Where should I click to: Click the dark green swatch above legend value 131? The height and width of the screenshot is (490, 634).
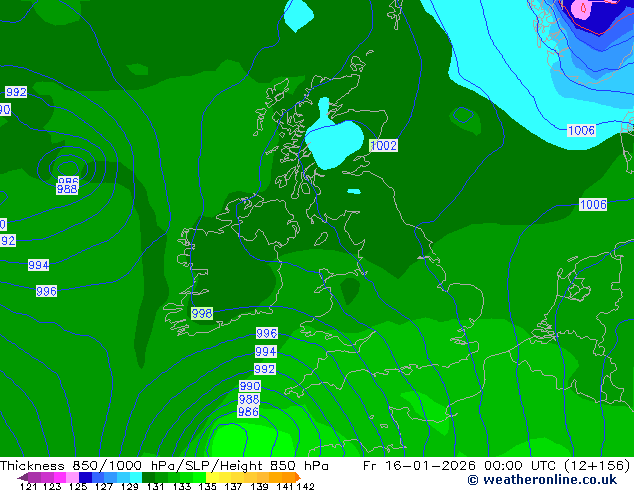[x=148, y=477]
